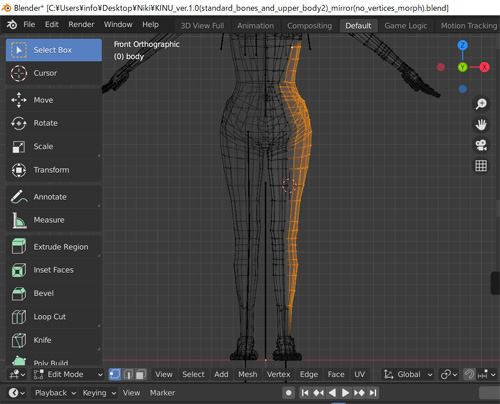Viewport: 500px width, 404px height.
Task: Choose the Bevel tool
Action: point(53,293)
